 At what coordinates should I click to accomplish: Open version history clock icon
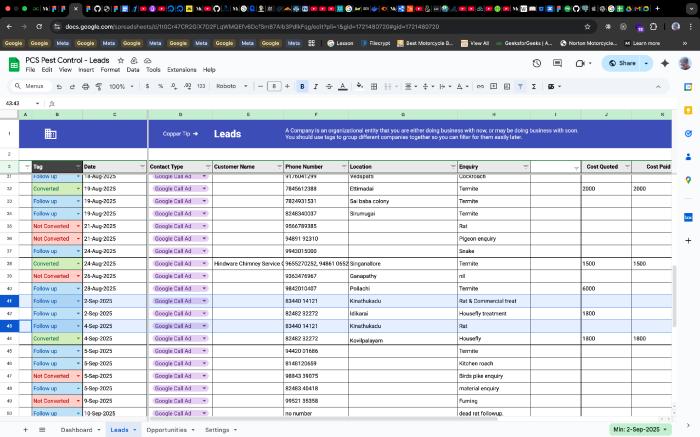(x=537, y=63)
